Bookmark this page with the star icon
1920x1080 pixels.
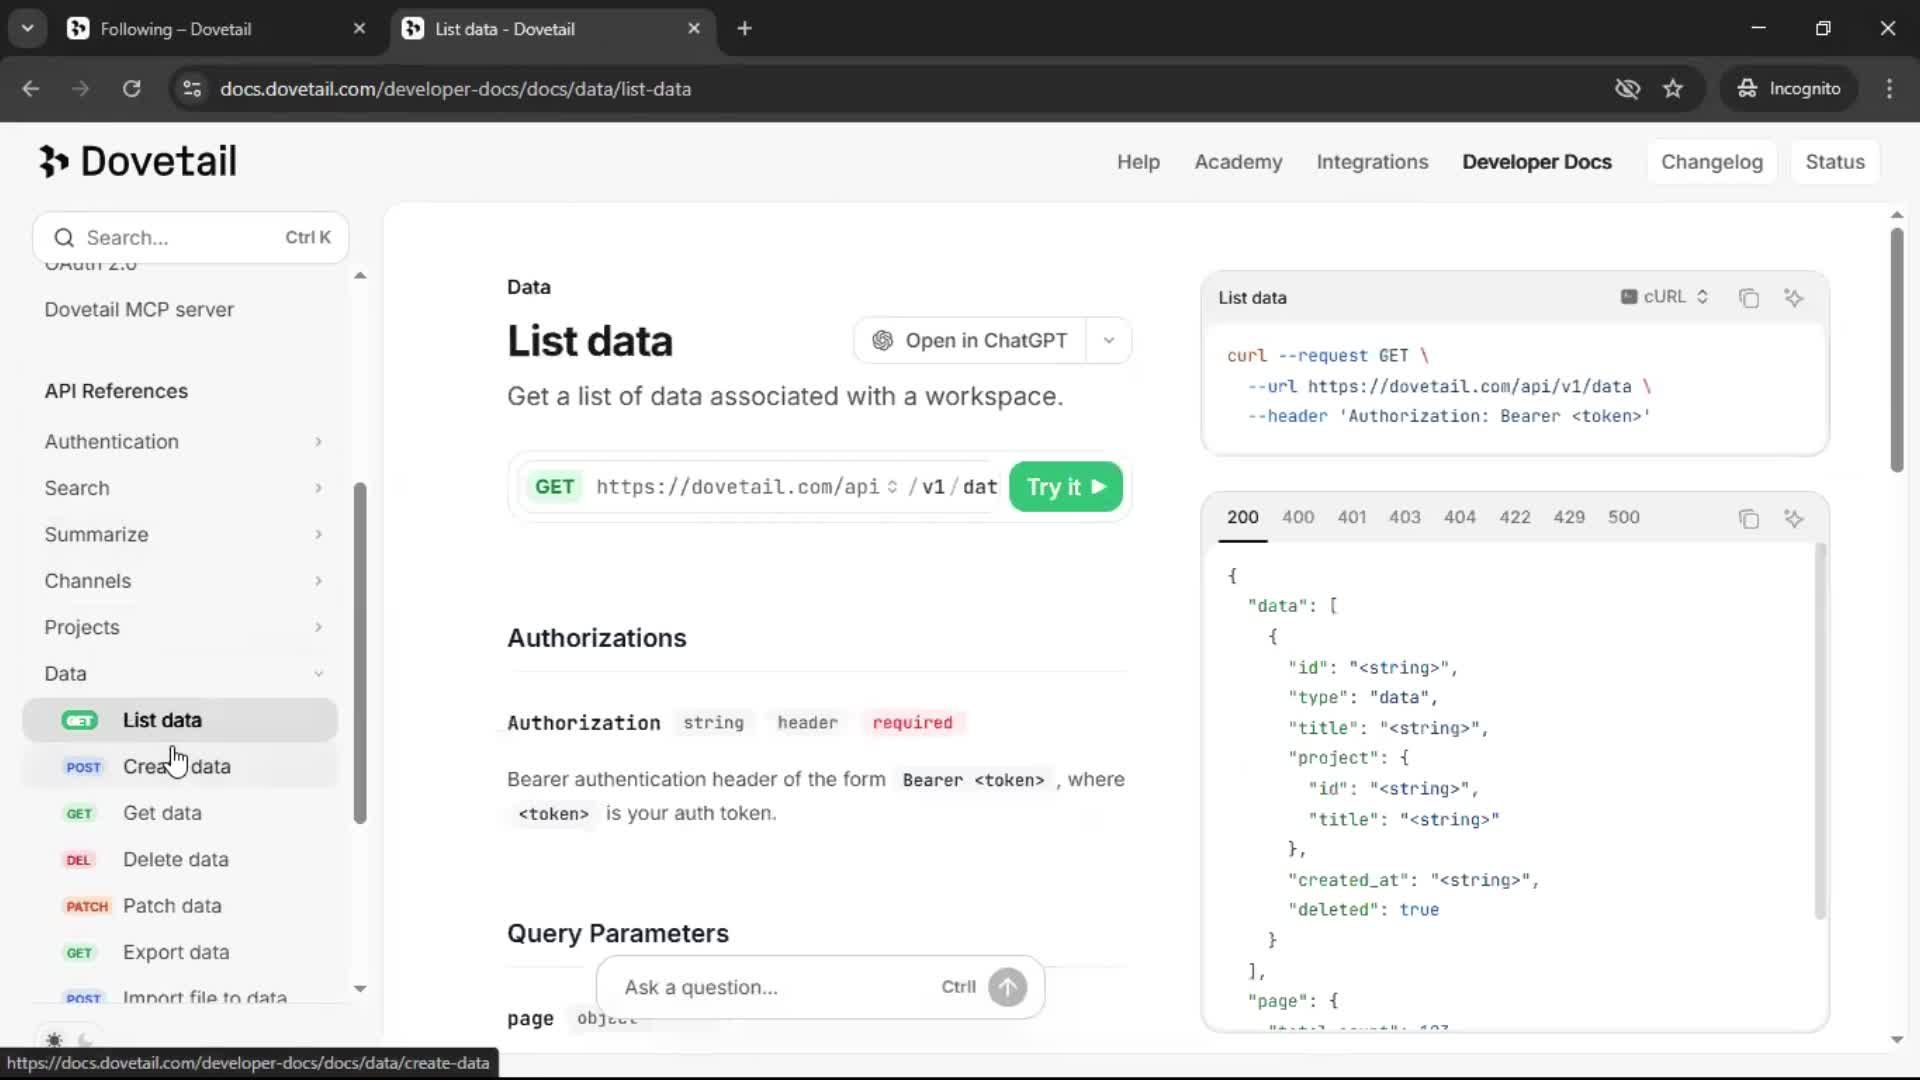tap(1673, 88)
